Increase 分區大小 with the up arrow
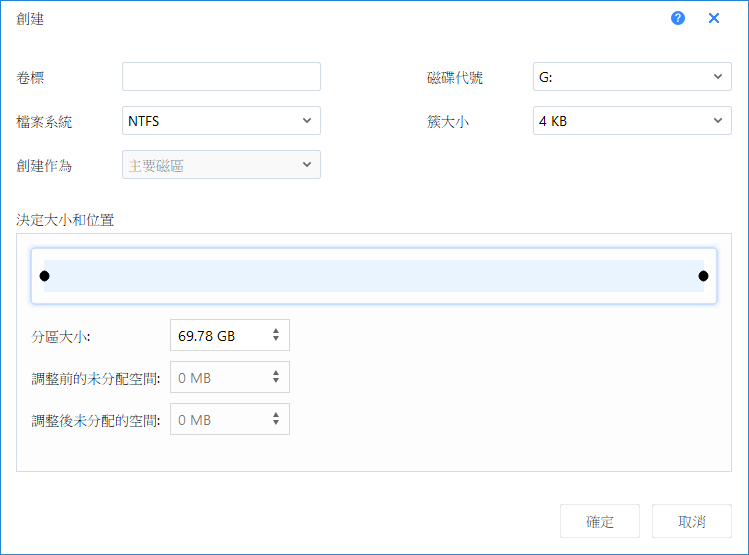The width and height of the screenshot is (749, 555). 276,332
